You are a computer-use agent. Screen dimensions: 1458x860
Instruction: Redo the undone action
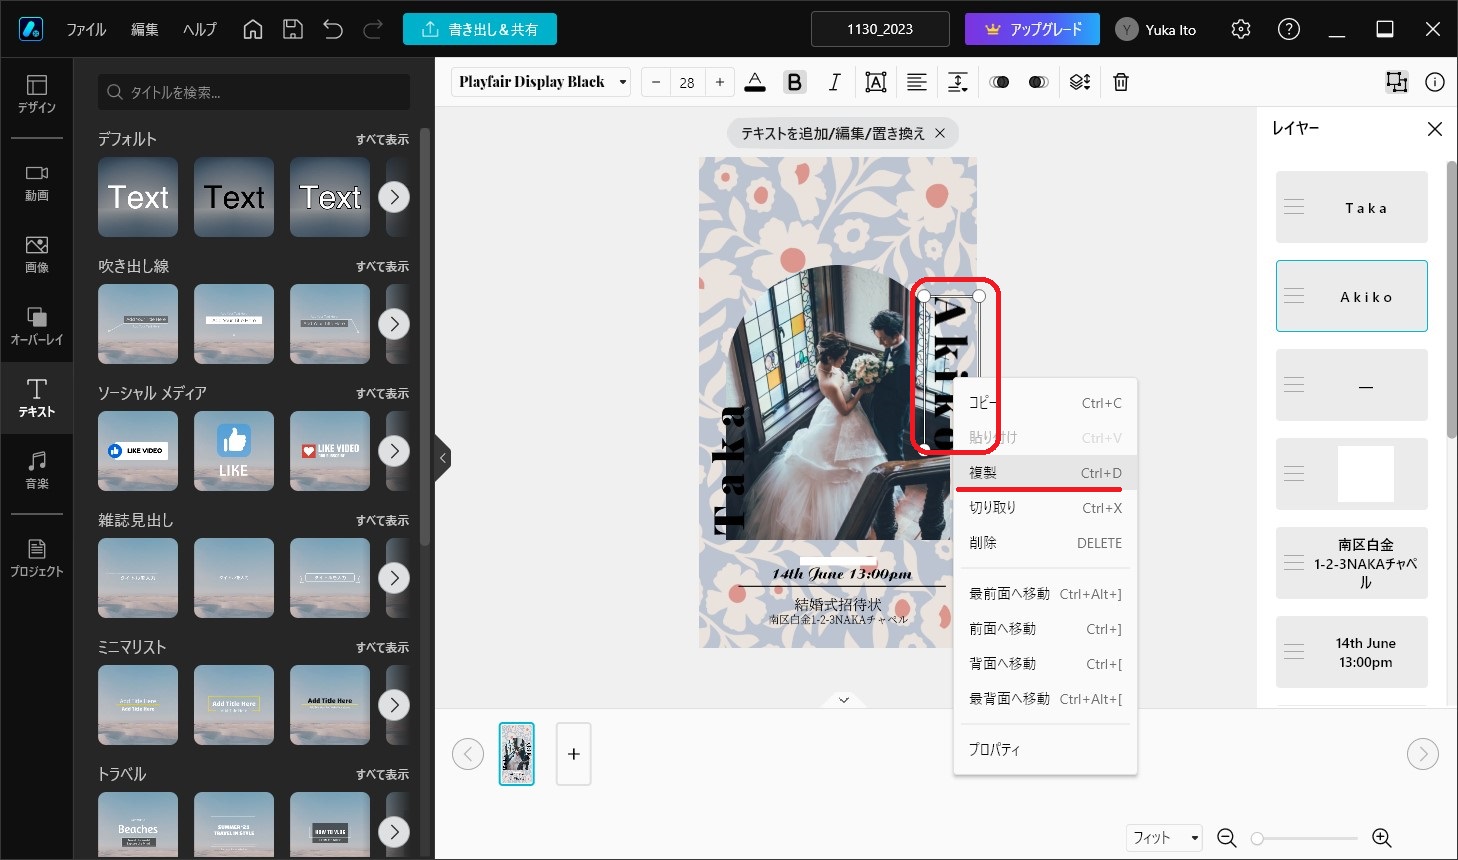(x=373, y=29)
